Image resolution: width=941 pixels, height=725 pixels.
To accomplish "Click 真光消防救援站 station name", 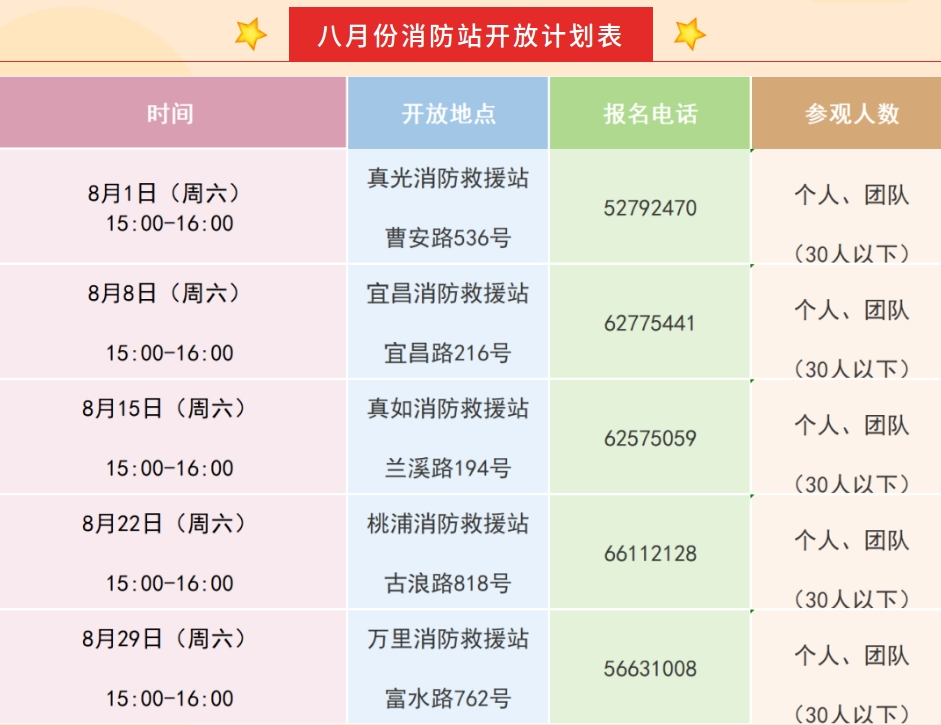I will pyautogui.click(x=448, y=178).
